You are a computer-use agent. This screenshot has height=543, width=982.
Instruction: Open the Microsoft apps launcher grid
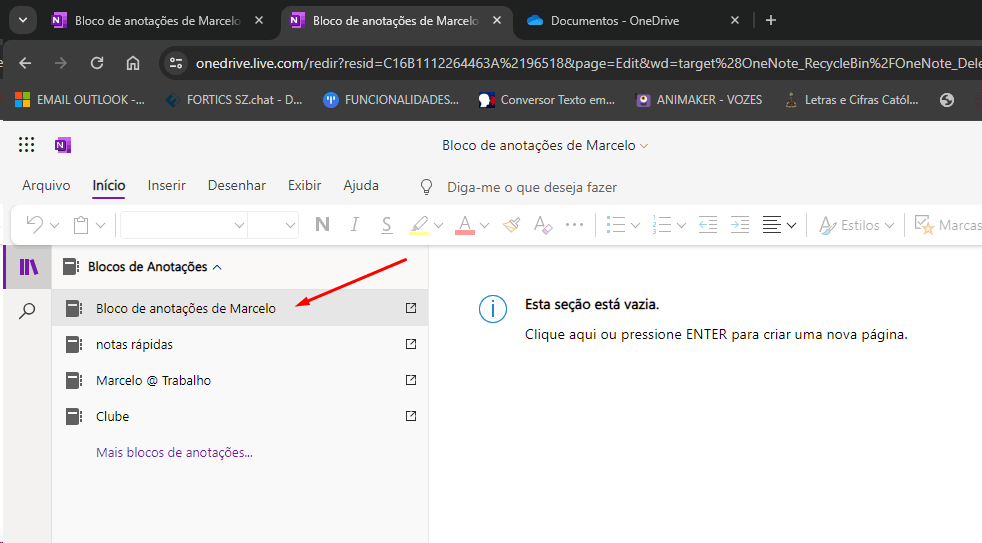tap(26, 145)
